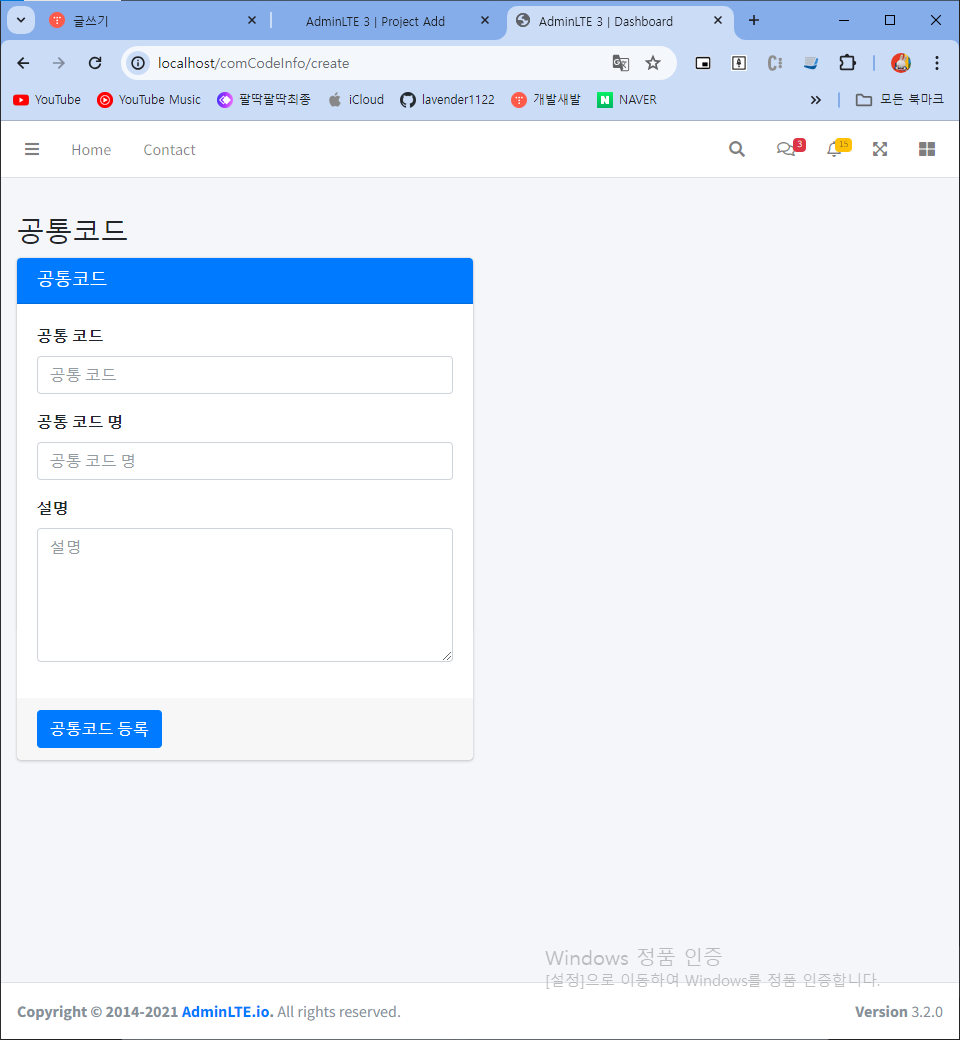Image resolution: width=960 pixels, height=1040 pixels.
Task: Open iCloud bookmark
Action: click(x=356, y=99)
